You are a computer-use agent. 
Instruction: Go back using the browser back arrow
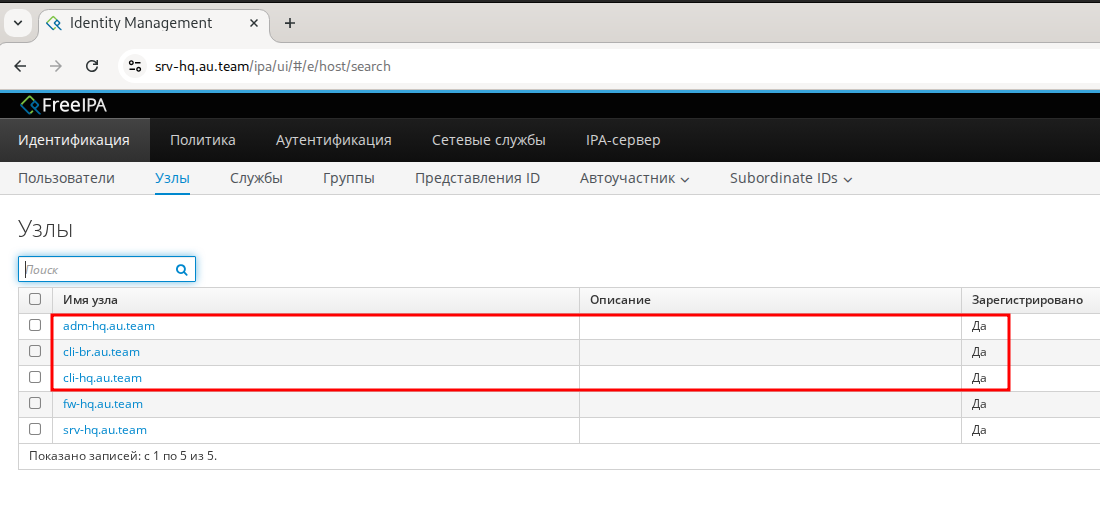click(x=21, y=66)
